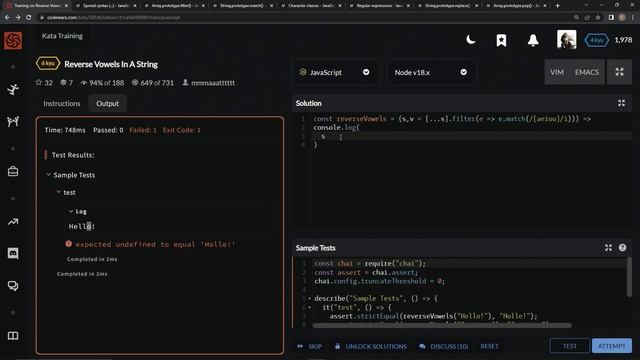Click the Sample Tests horizontal scrollbar

(x=442, y=325)
